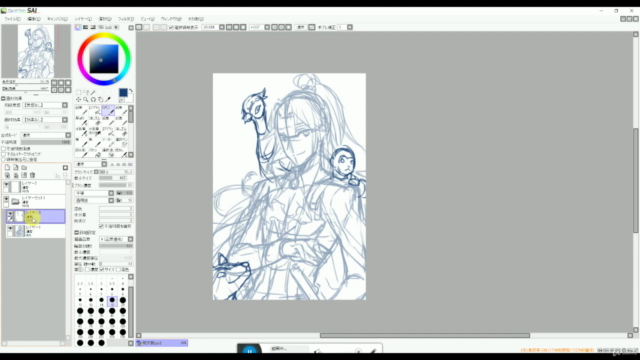Select the rectangular selection tool
Image resolution: width=640 pixels, height=360 pixels.
pos(79,92)
